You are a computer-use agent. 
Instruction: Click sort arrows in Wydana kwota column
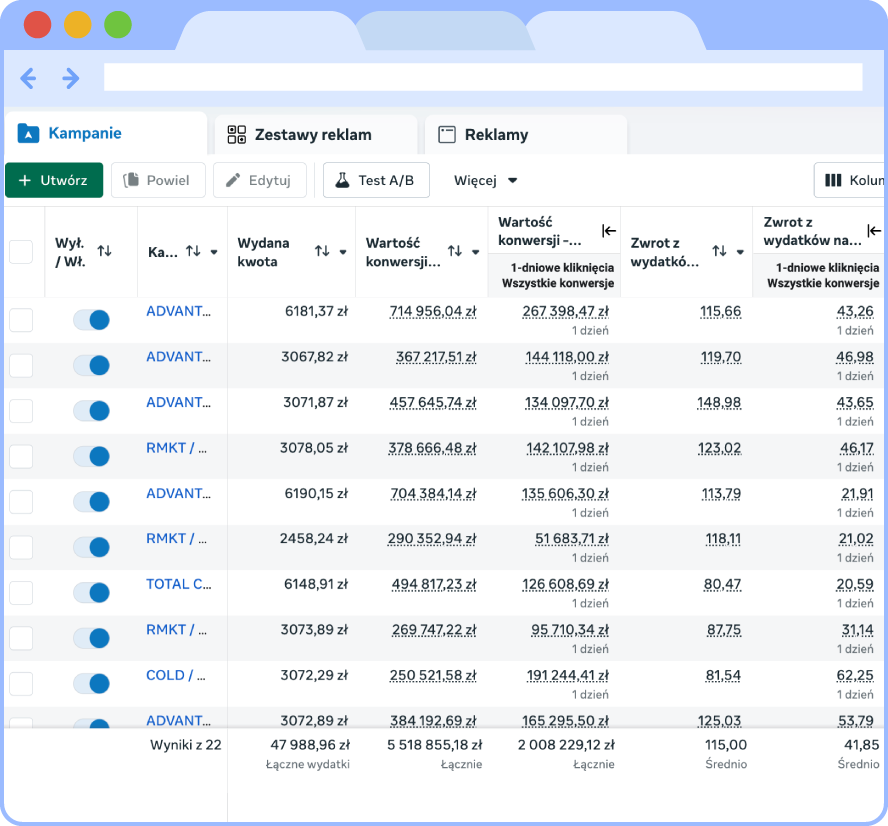pos(322,252)
